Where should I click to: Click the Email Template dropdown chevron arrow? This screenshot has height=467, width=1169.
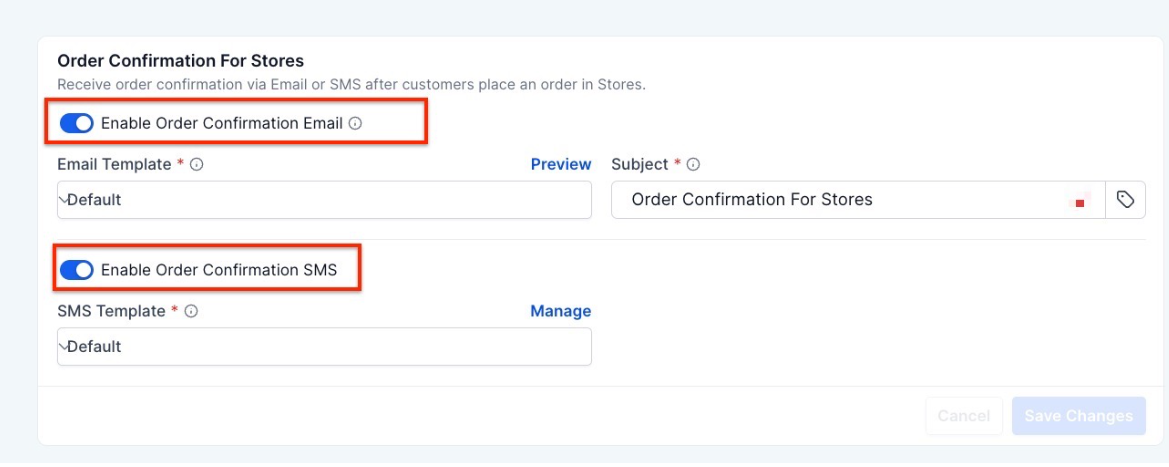click(x=63, y=199)
